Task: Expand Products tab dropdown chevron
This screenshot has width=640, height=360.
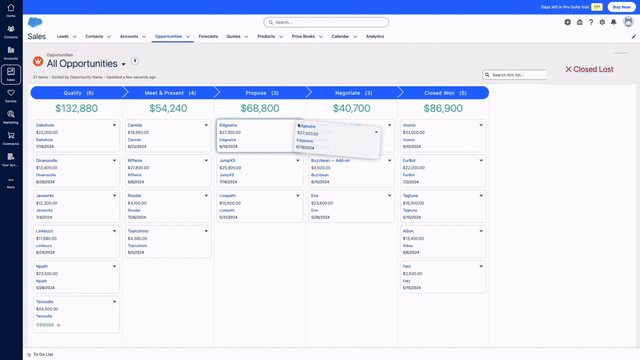Action: tap(281, 37)
